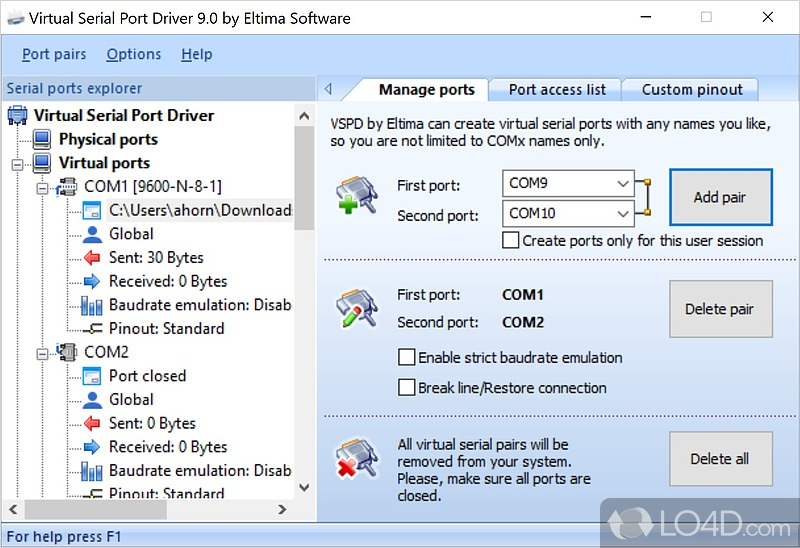The width and height of the screenshot is (800, 548).
Task: Select the COM1 [9600-N-8-1] tree item
Action: coord(153,187)
